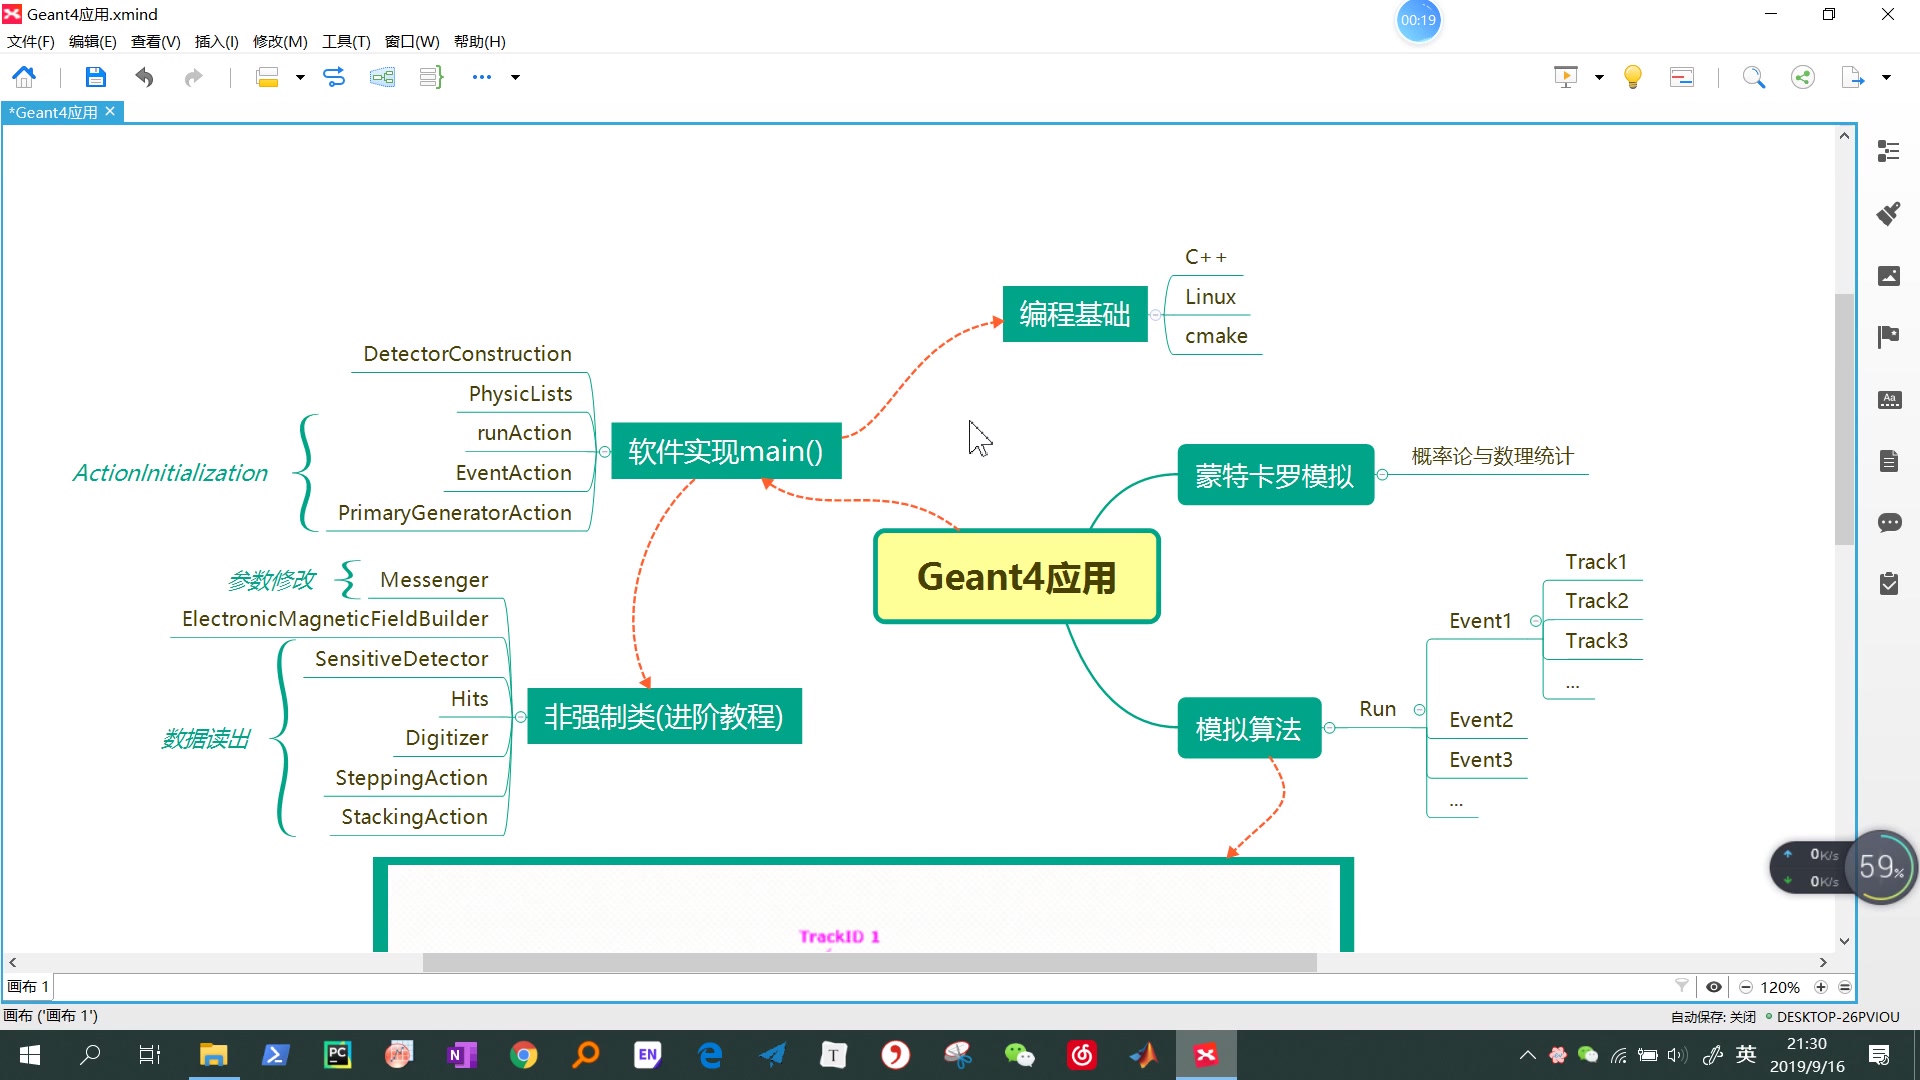Image resolution: width=1920 pixels, height=1080 pixels.
Task: Share the mind map via share icon
Action: pos(1802,76)
